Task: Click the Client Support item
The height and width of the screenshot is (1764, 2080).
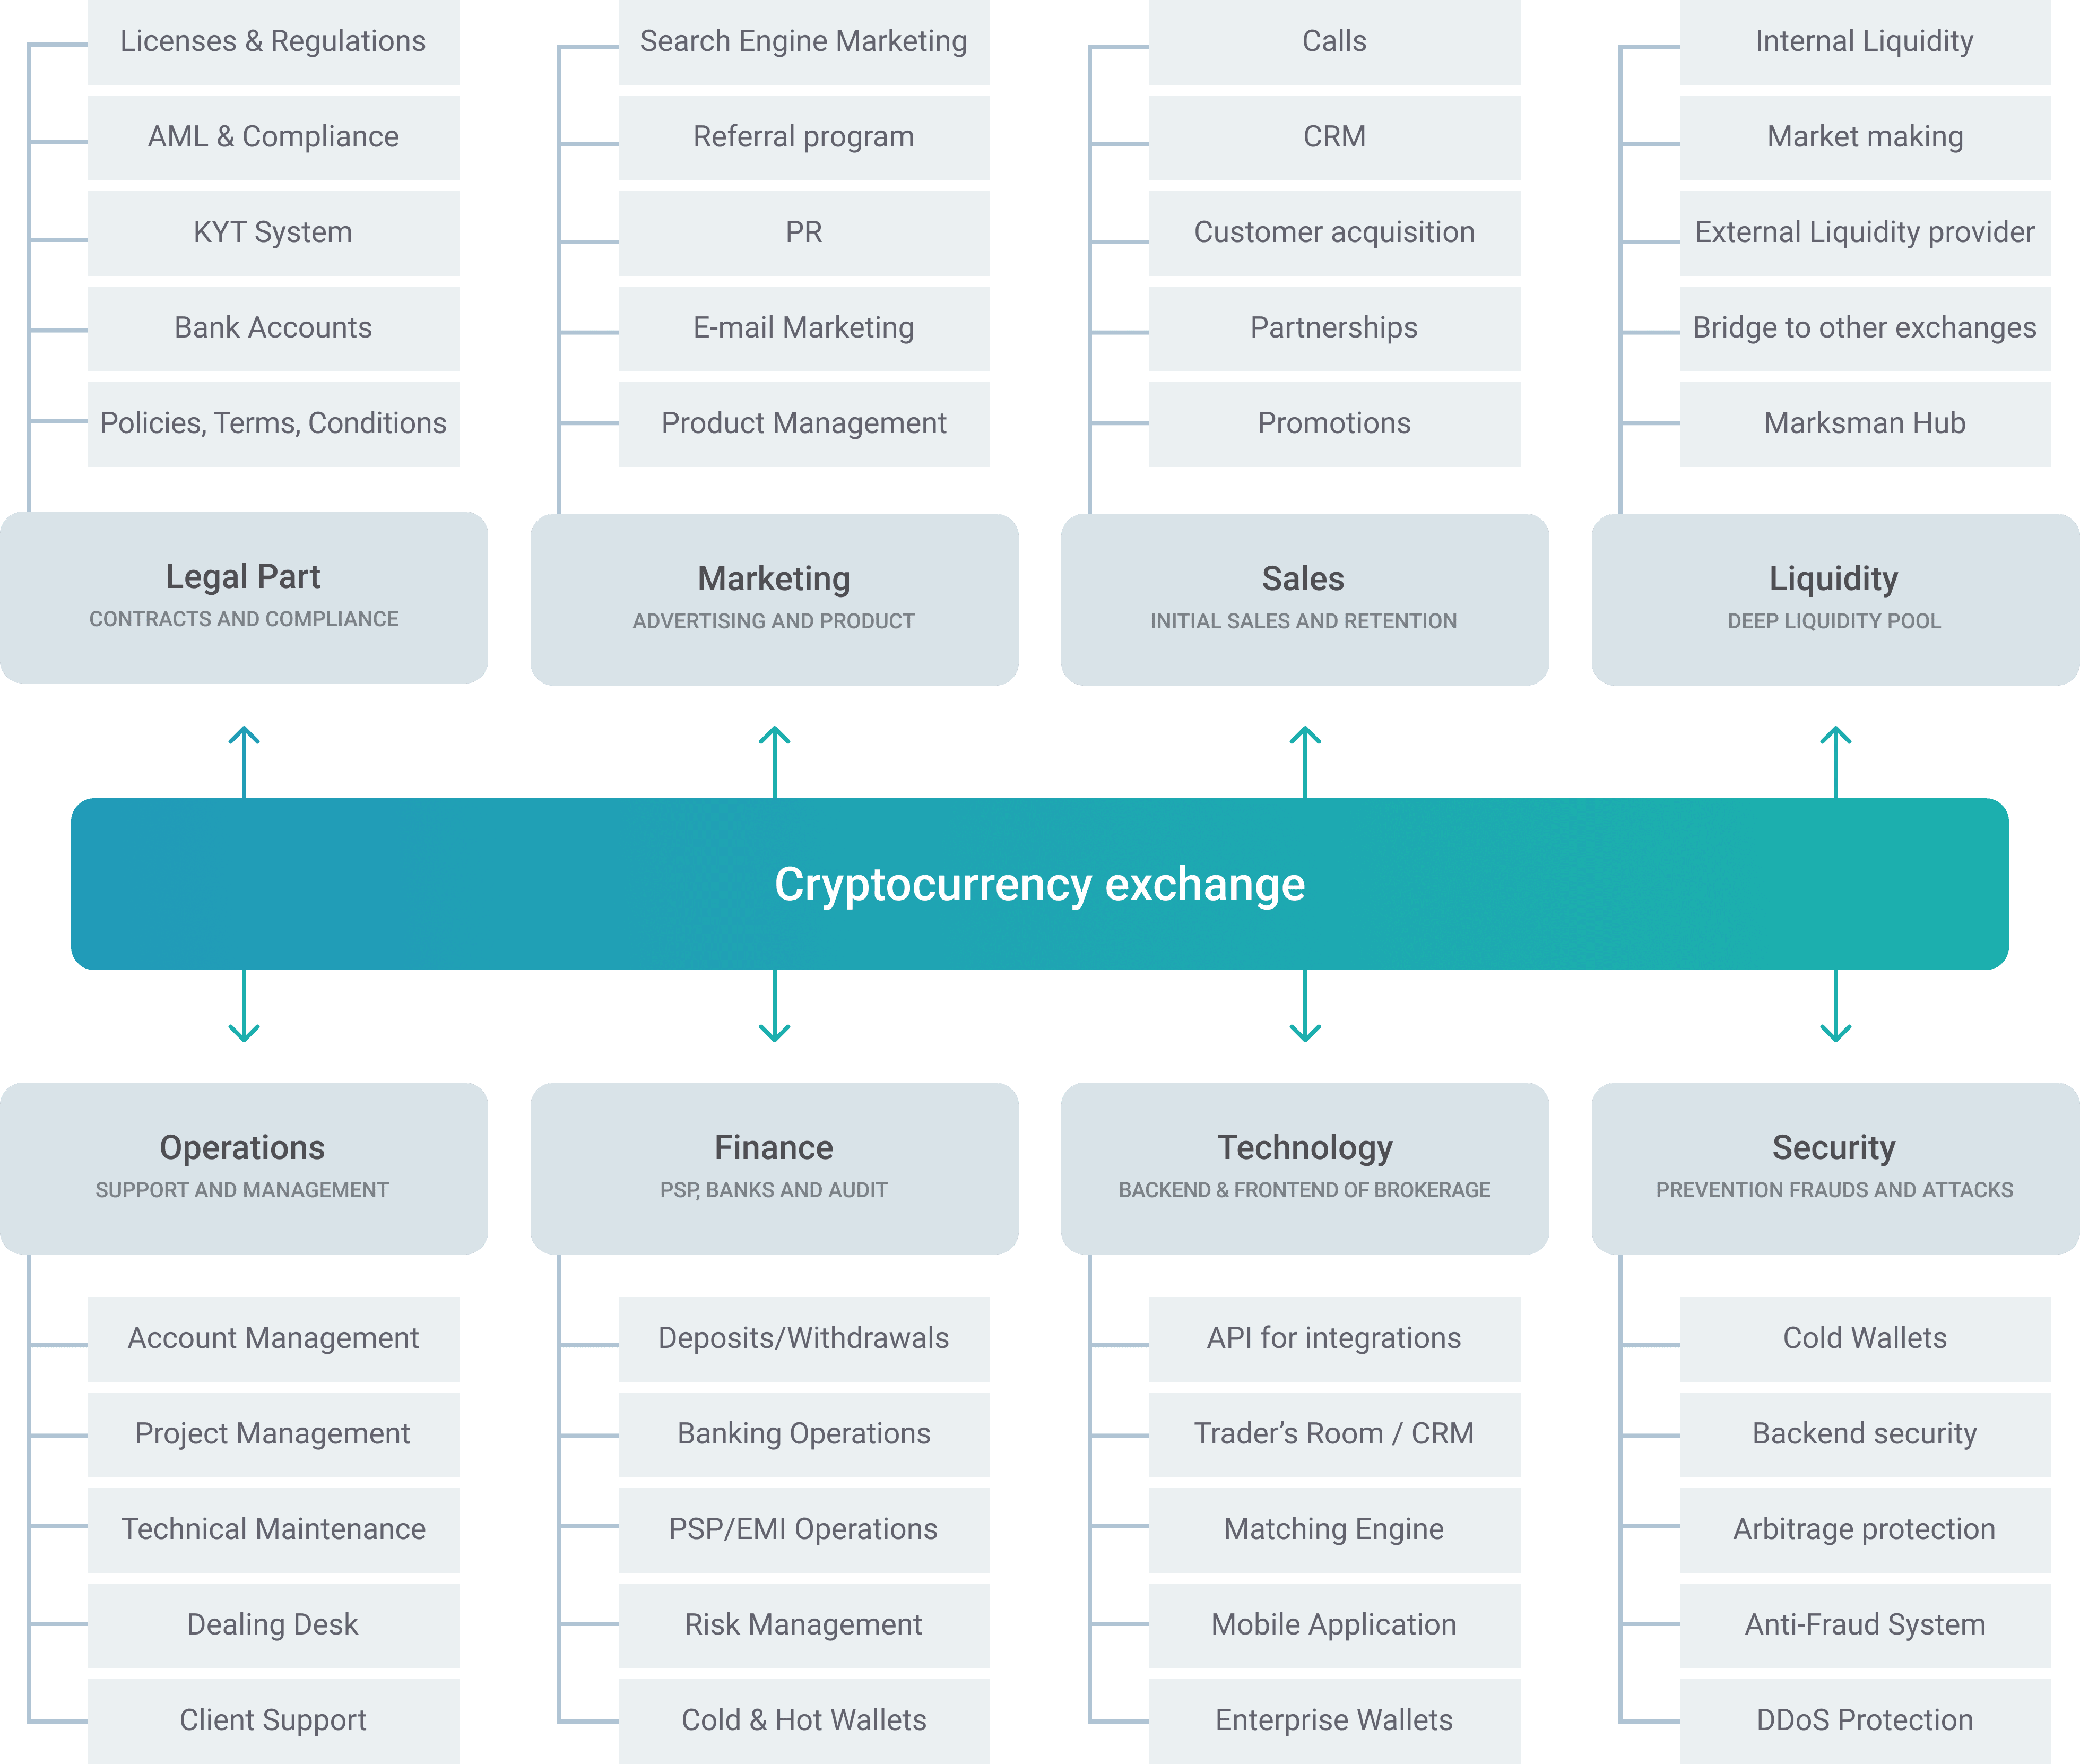Action: click(x=273, y=1721)
